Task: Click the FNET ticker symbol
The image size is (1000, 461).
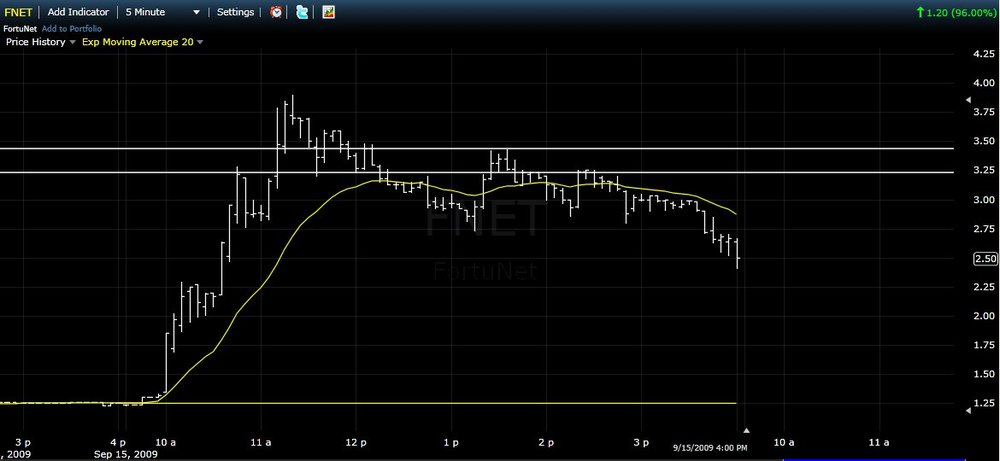Action: point(18,12)
